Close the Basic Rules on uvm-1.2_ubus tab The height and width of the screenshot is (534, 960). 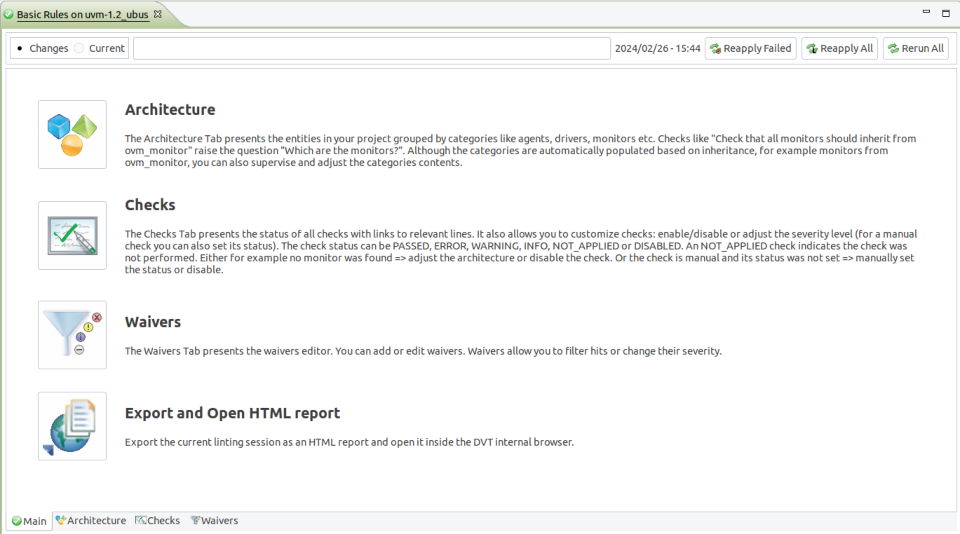(x=158, y=13)
